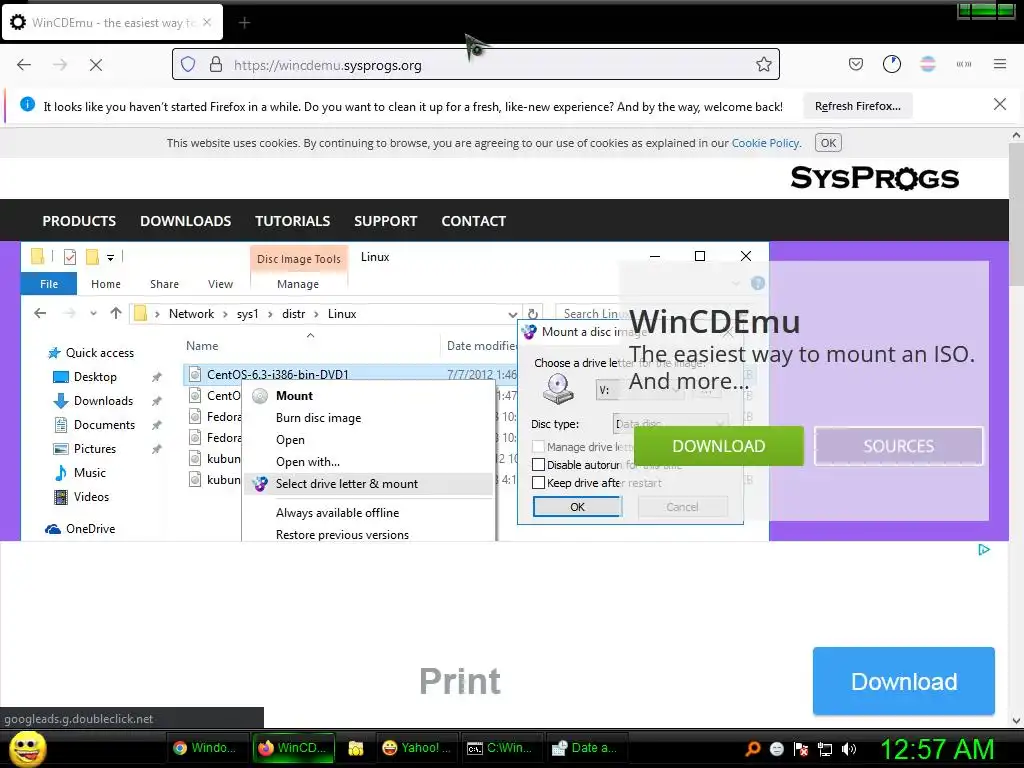Click the network tray icon

(x=825, y=749)
